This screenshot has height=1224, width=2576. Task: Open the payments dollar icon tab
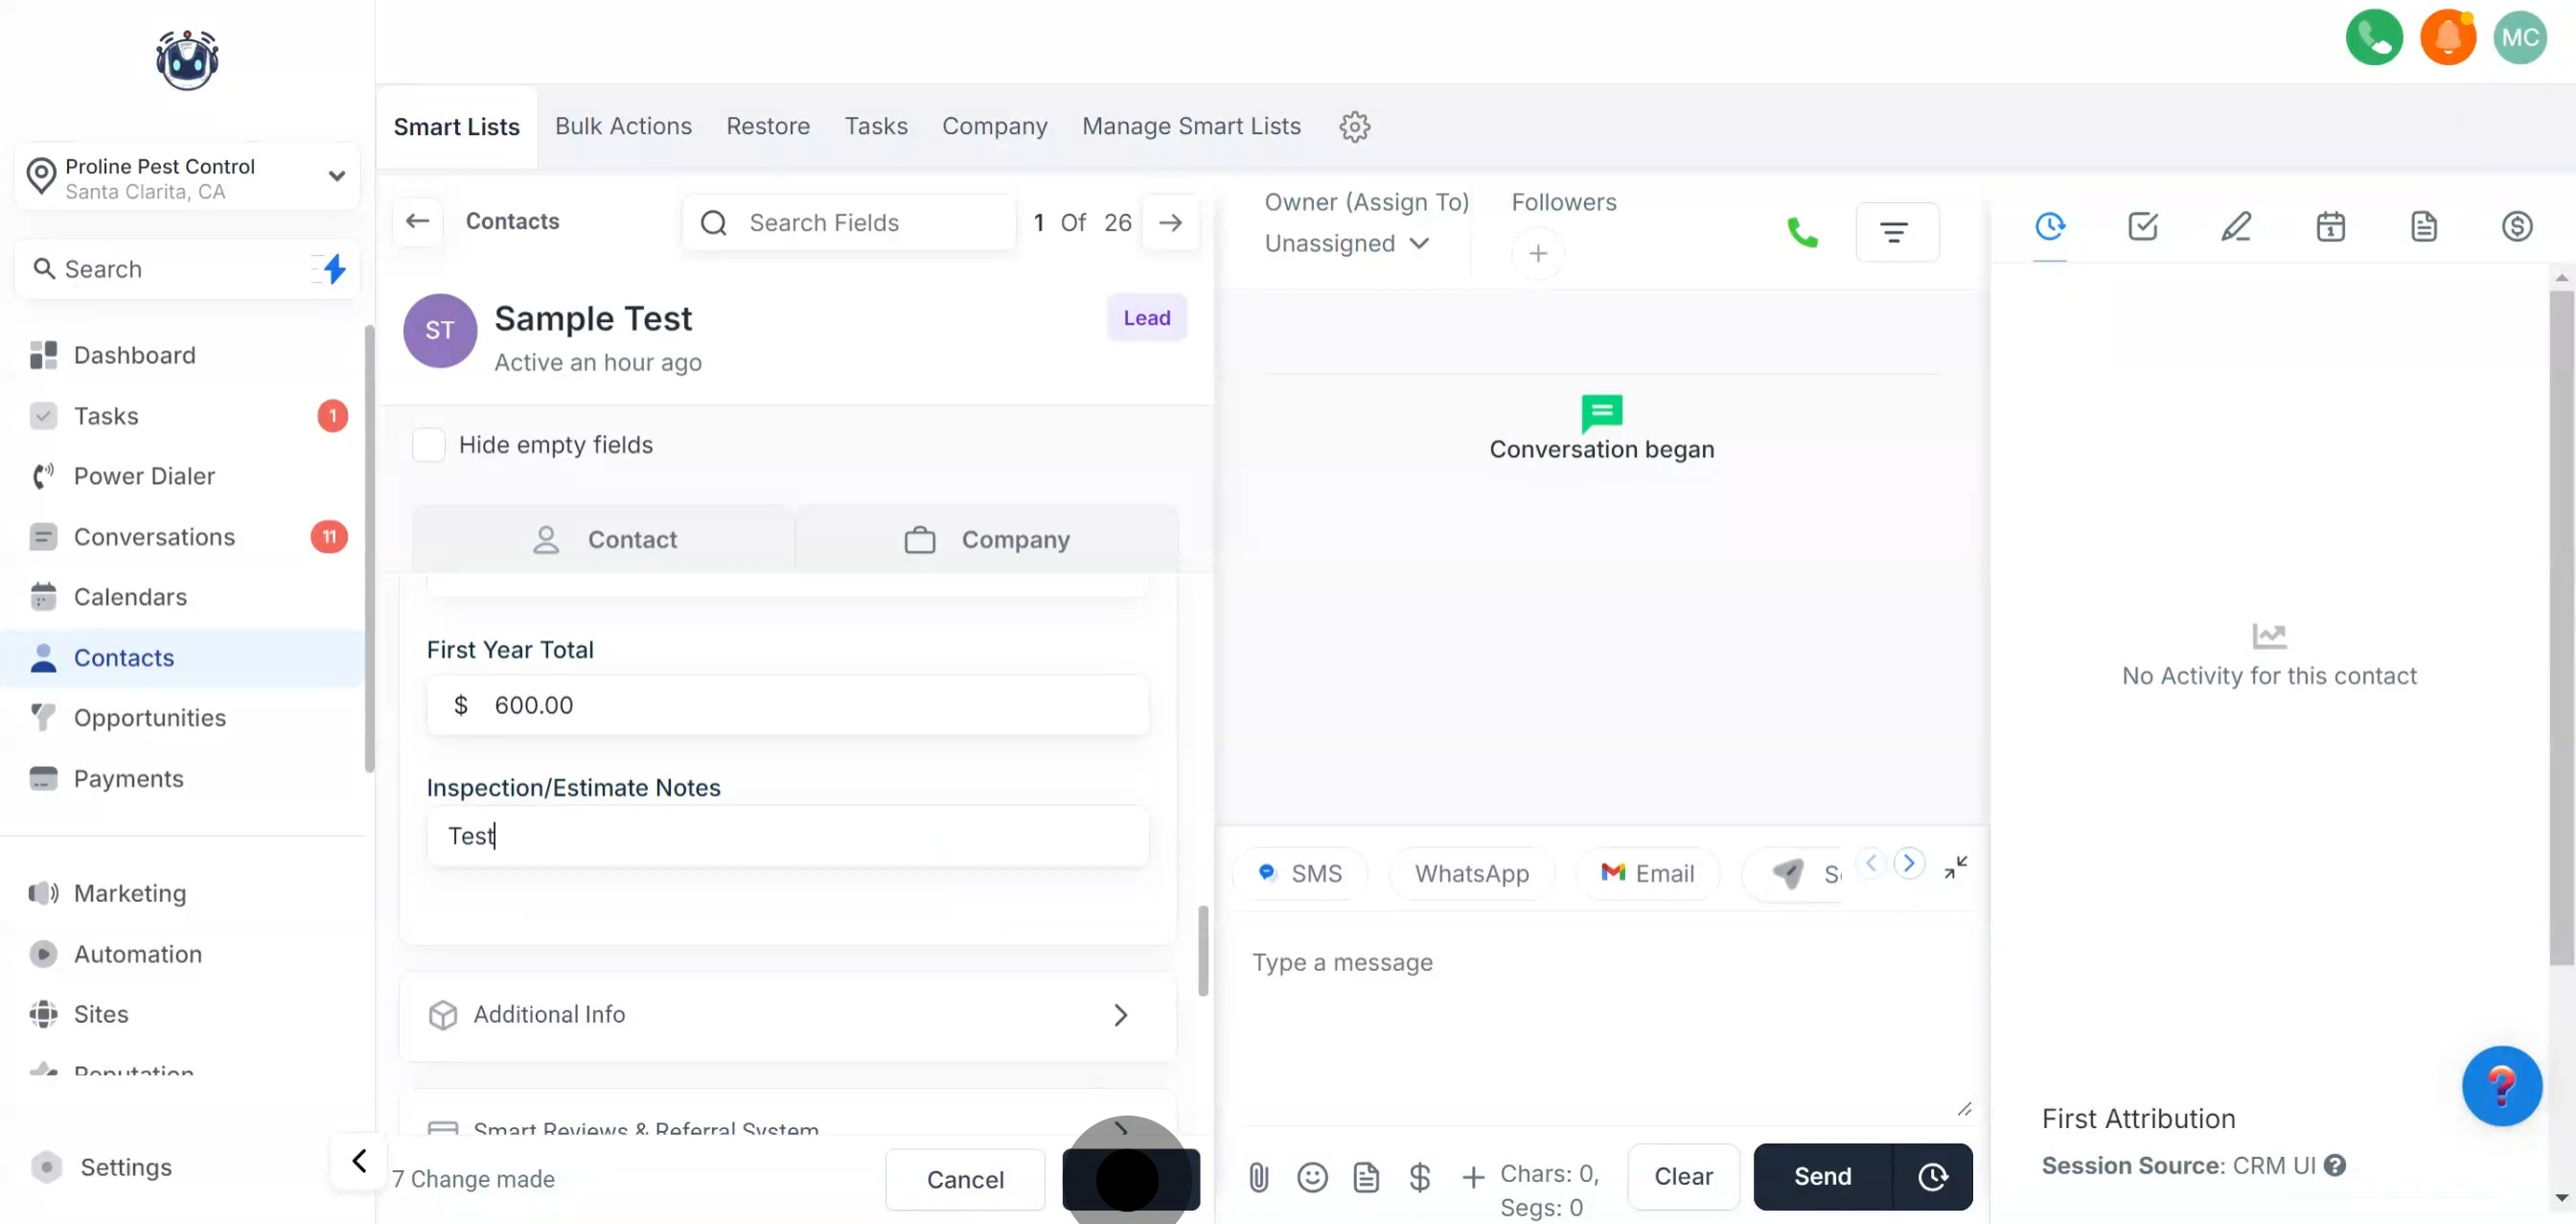tap(2516, 227)
